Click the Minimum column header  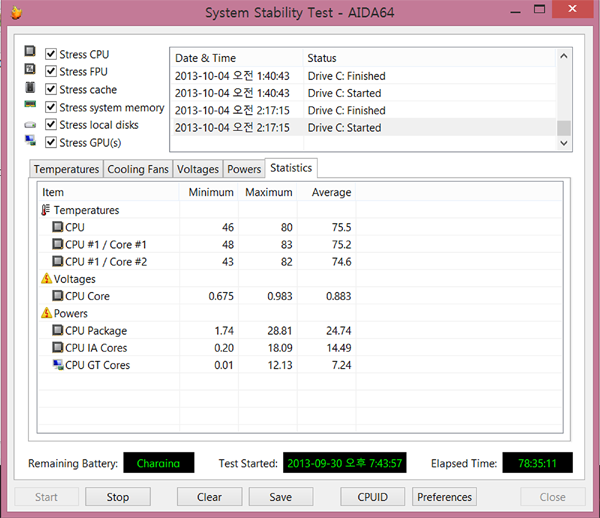point(209,192)
